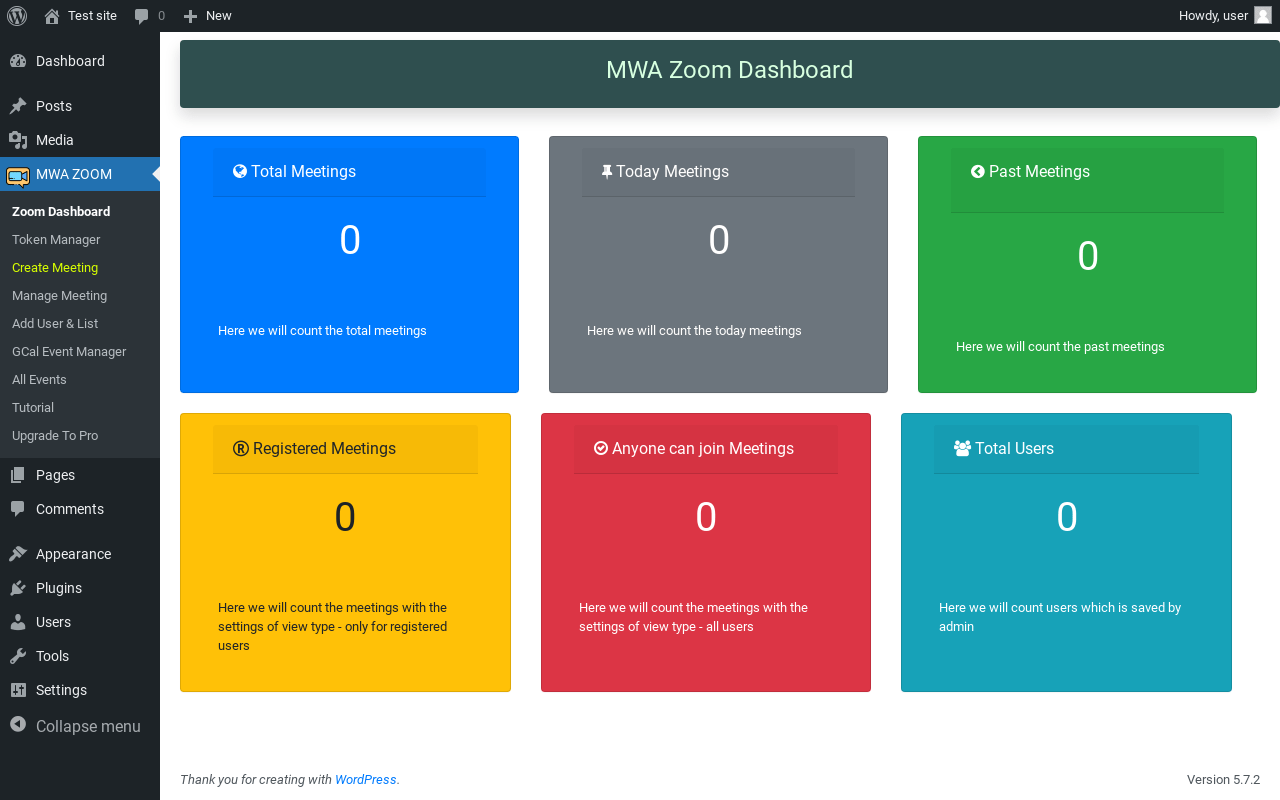This screenshot has height=800, width=1280.
Task: Open the Tools menu
Action: (80, 656)
